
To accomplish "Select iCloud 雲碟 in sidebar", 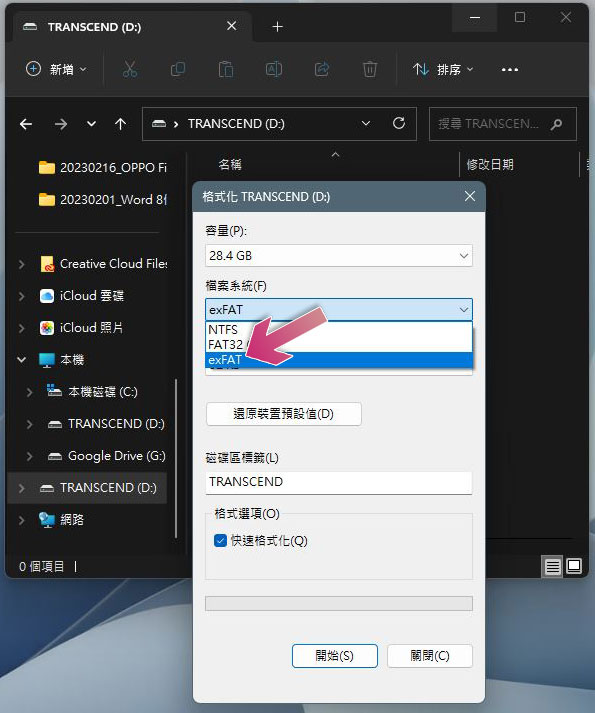I will point(81,296).
